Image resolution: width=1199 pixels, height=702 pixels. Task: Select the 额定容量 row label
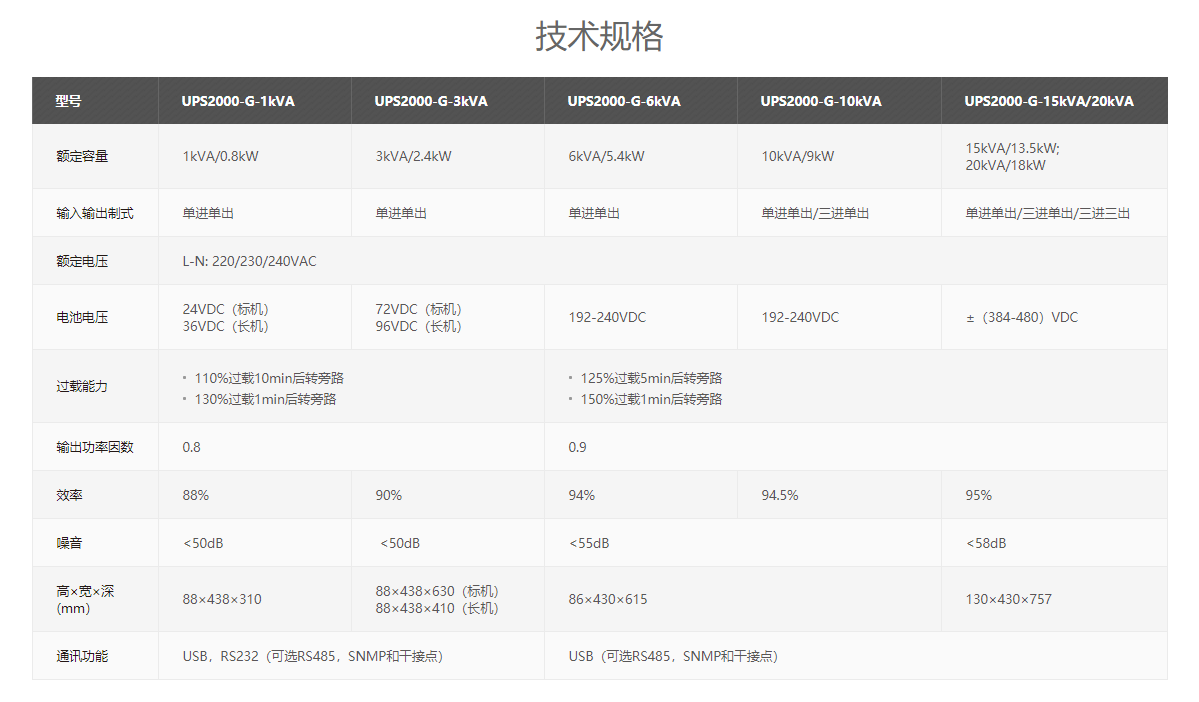pyautogui.click(x=82, y=156)
